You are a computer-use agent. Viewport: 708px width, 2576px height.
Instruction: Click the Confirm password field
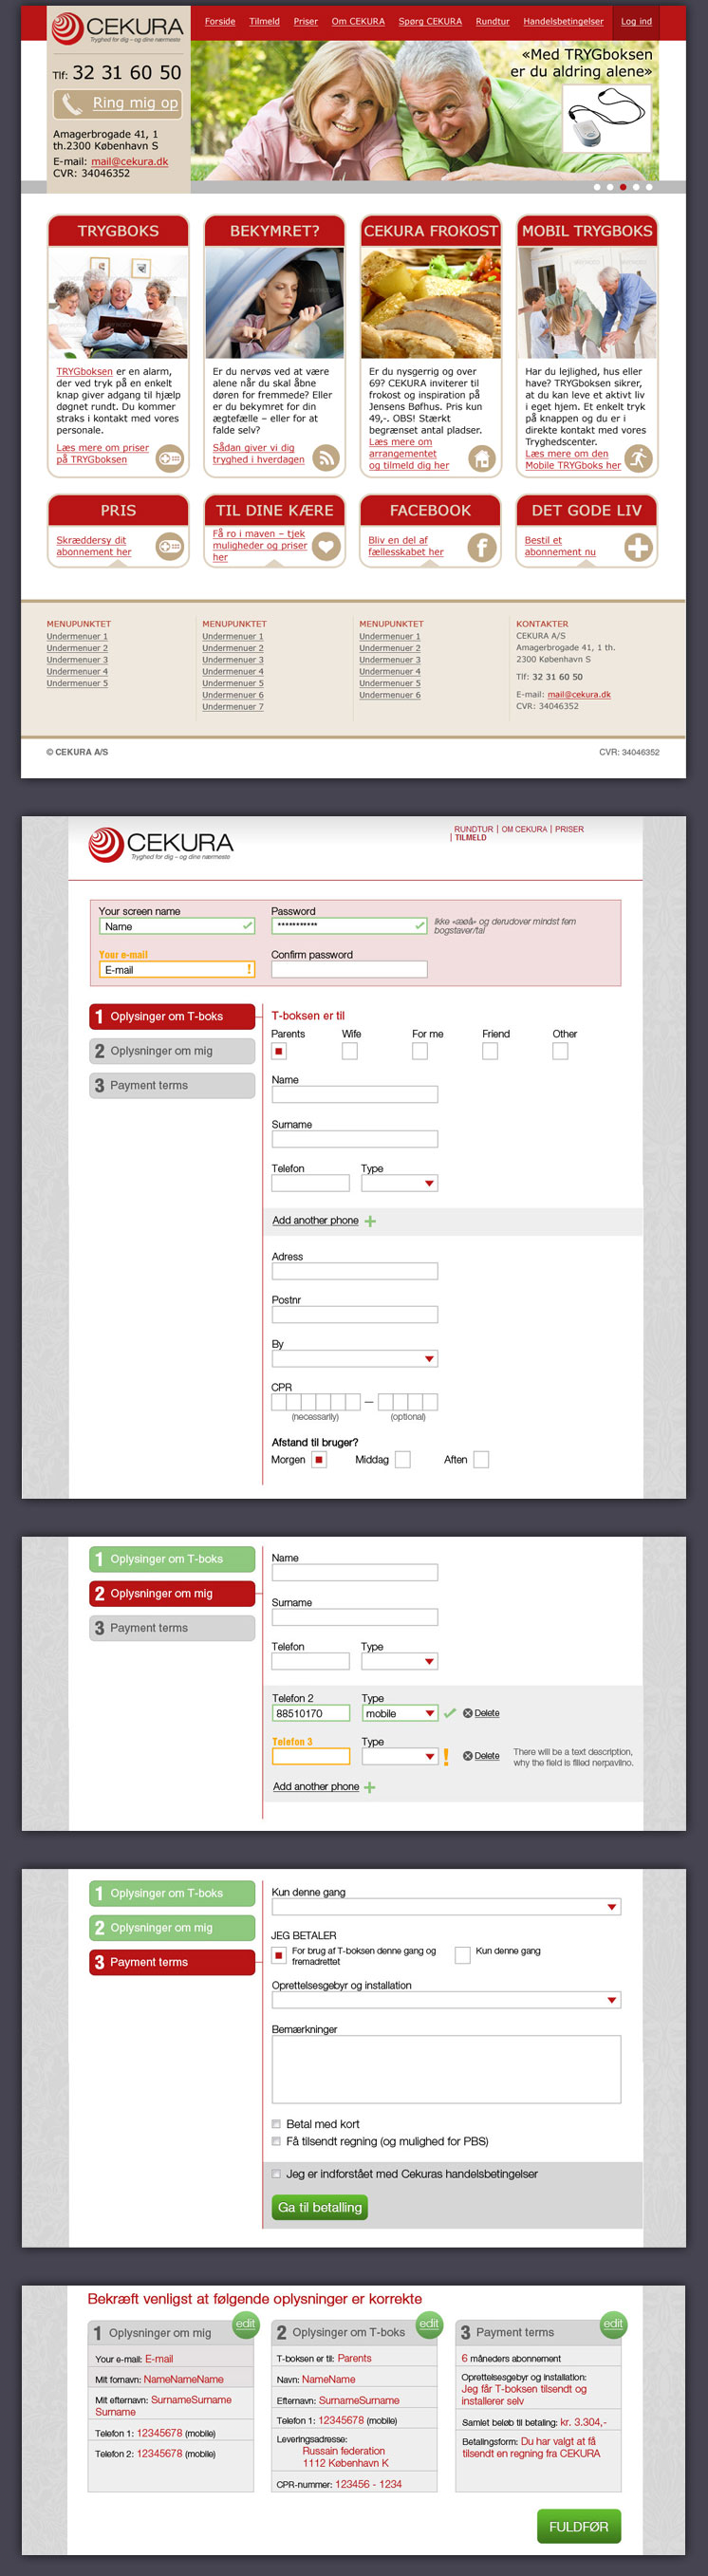coord(349,969)
